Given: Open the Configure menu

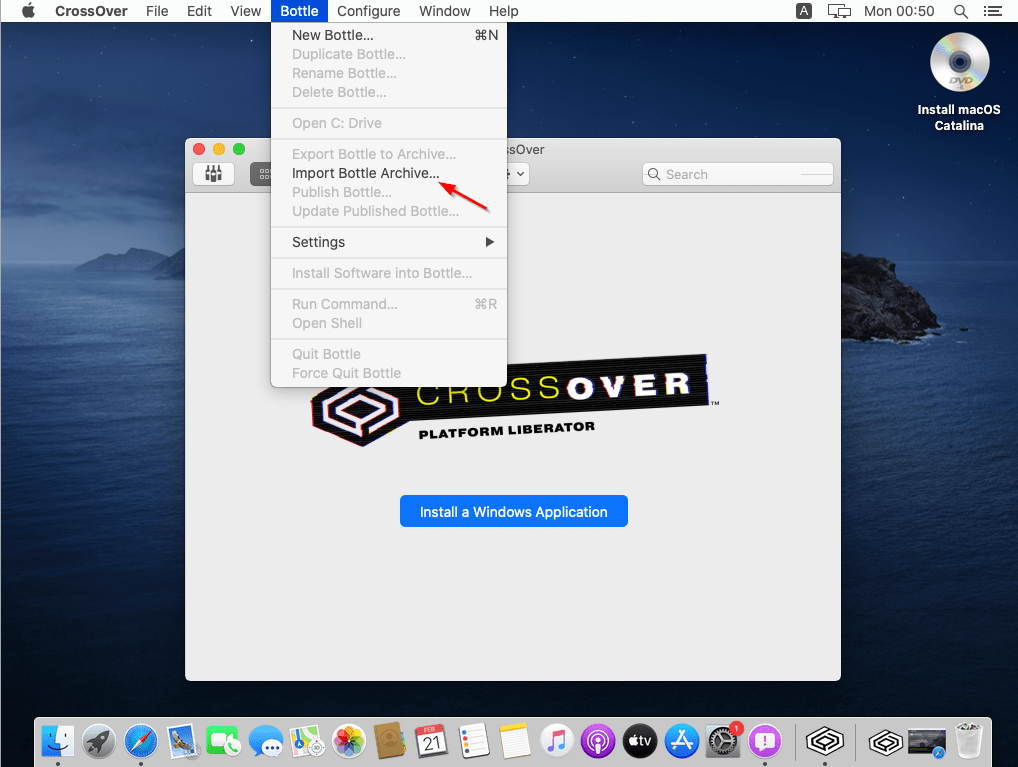Looking at the screenshot, I should pyautogui.click(x=368, y=11).
